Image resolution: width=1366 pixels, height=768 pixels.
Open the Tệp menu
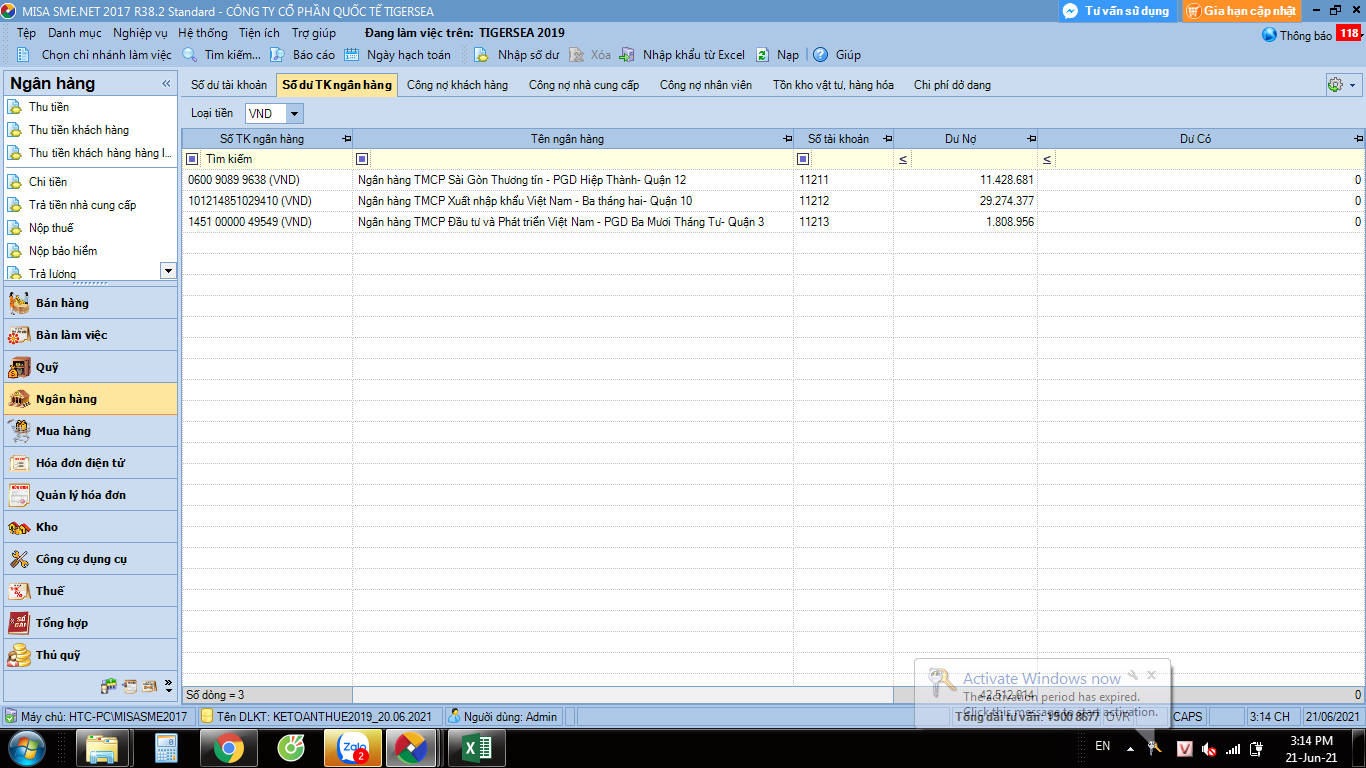(26, 33)
